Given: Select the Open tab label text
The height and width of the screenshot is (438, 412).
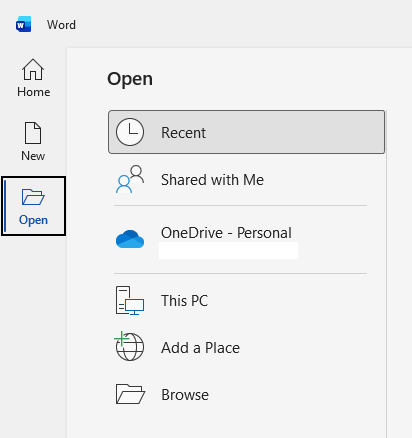Looking at the screenshot, I should 33,220.
